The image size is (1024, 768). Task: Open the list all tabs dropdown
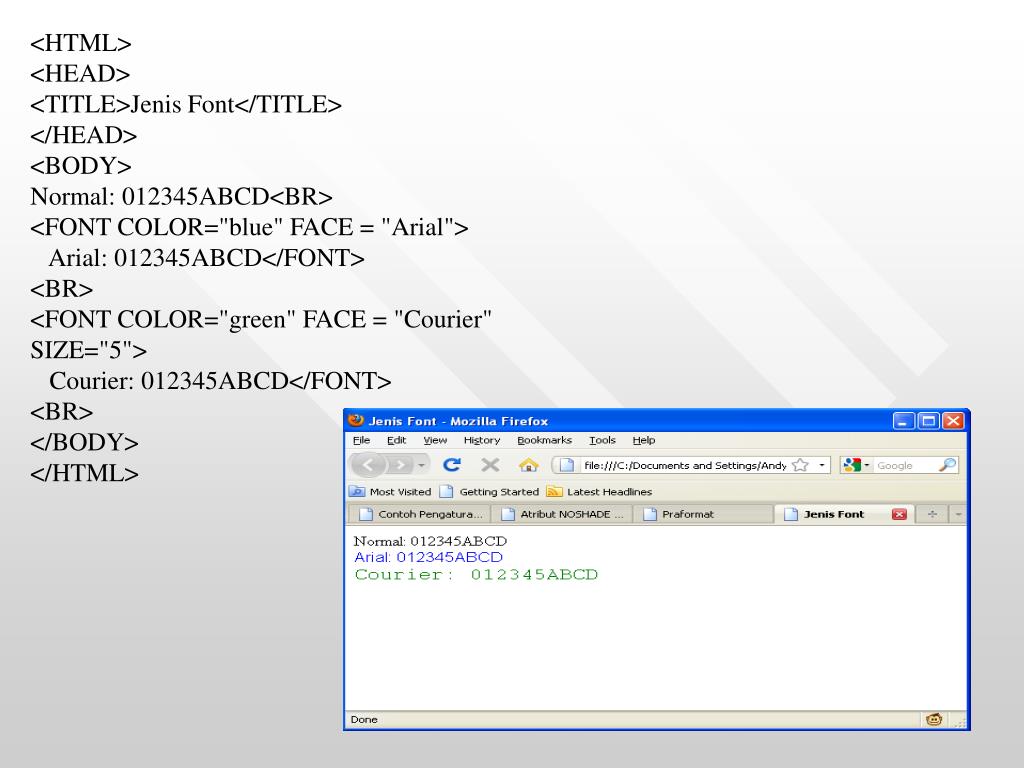click(x=958, y=515)
